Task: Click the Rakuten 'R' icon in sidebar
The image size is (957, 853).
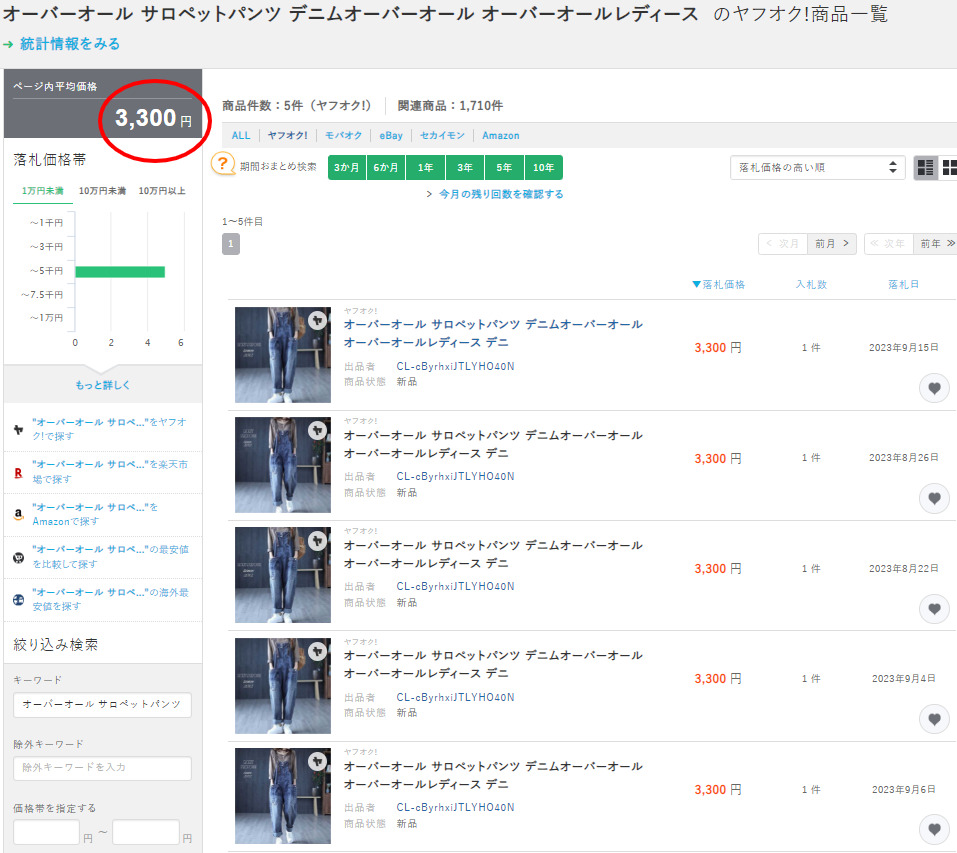Action: 19,472
